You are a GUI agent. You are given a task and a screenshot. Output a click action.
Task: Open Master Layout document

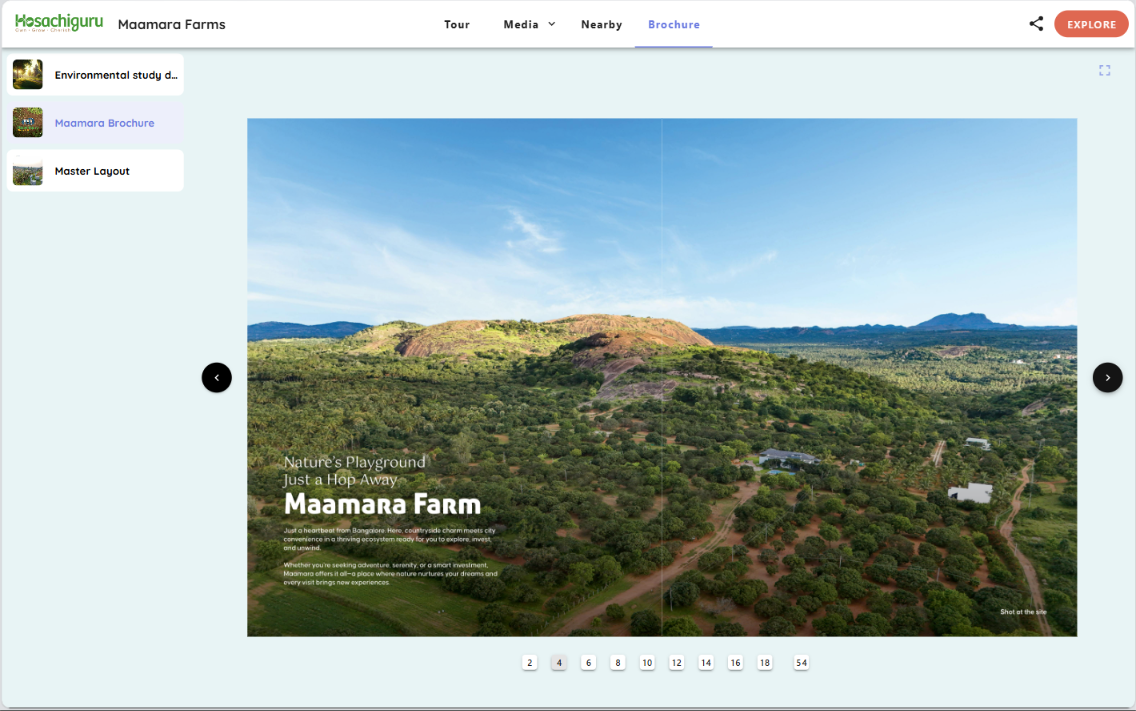[95, 171]
